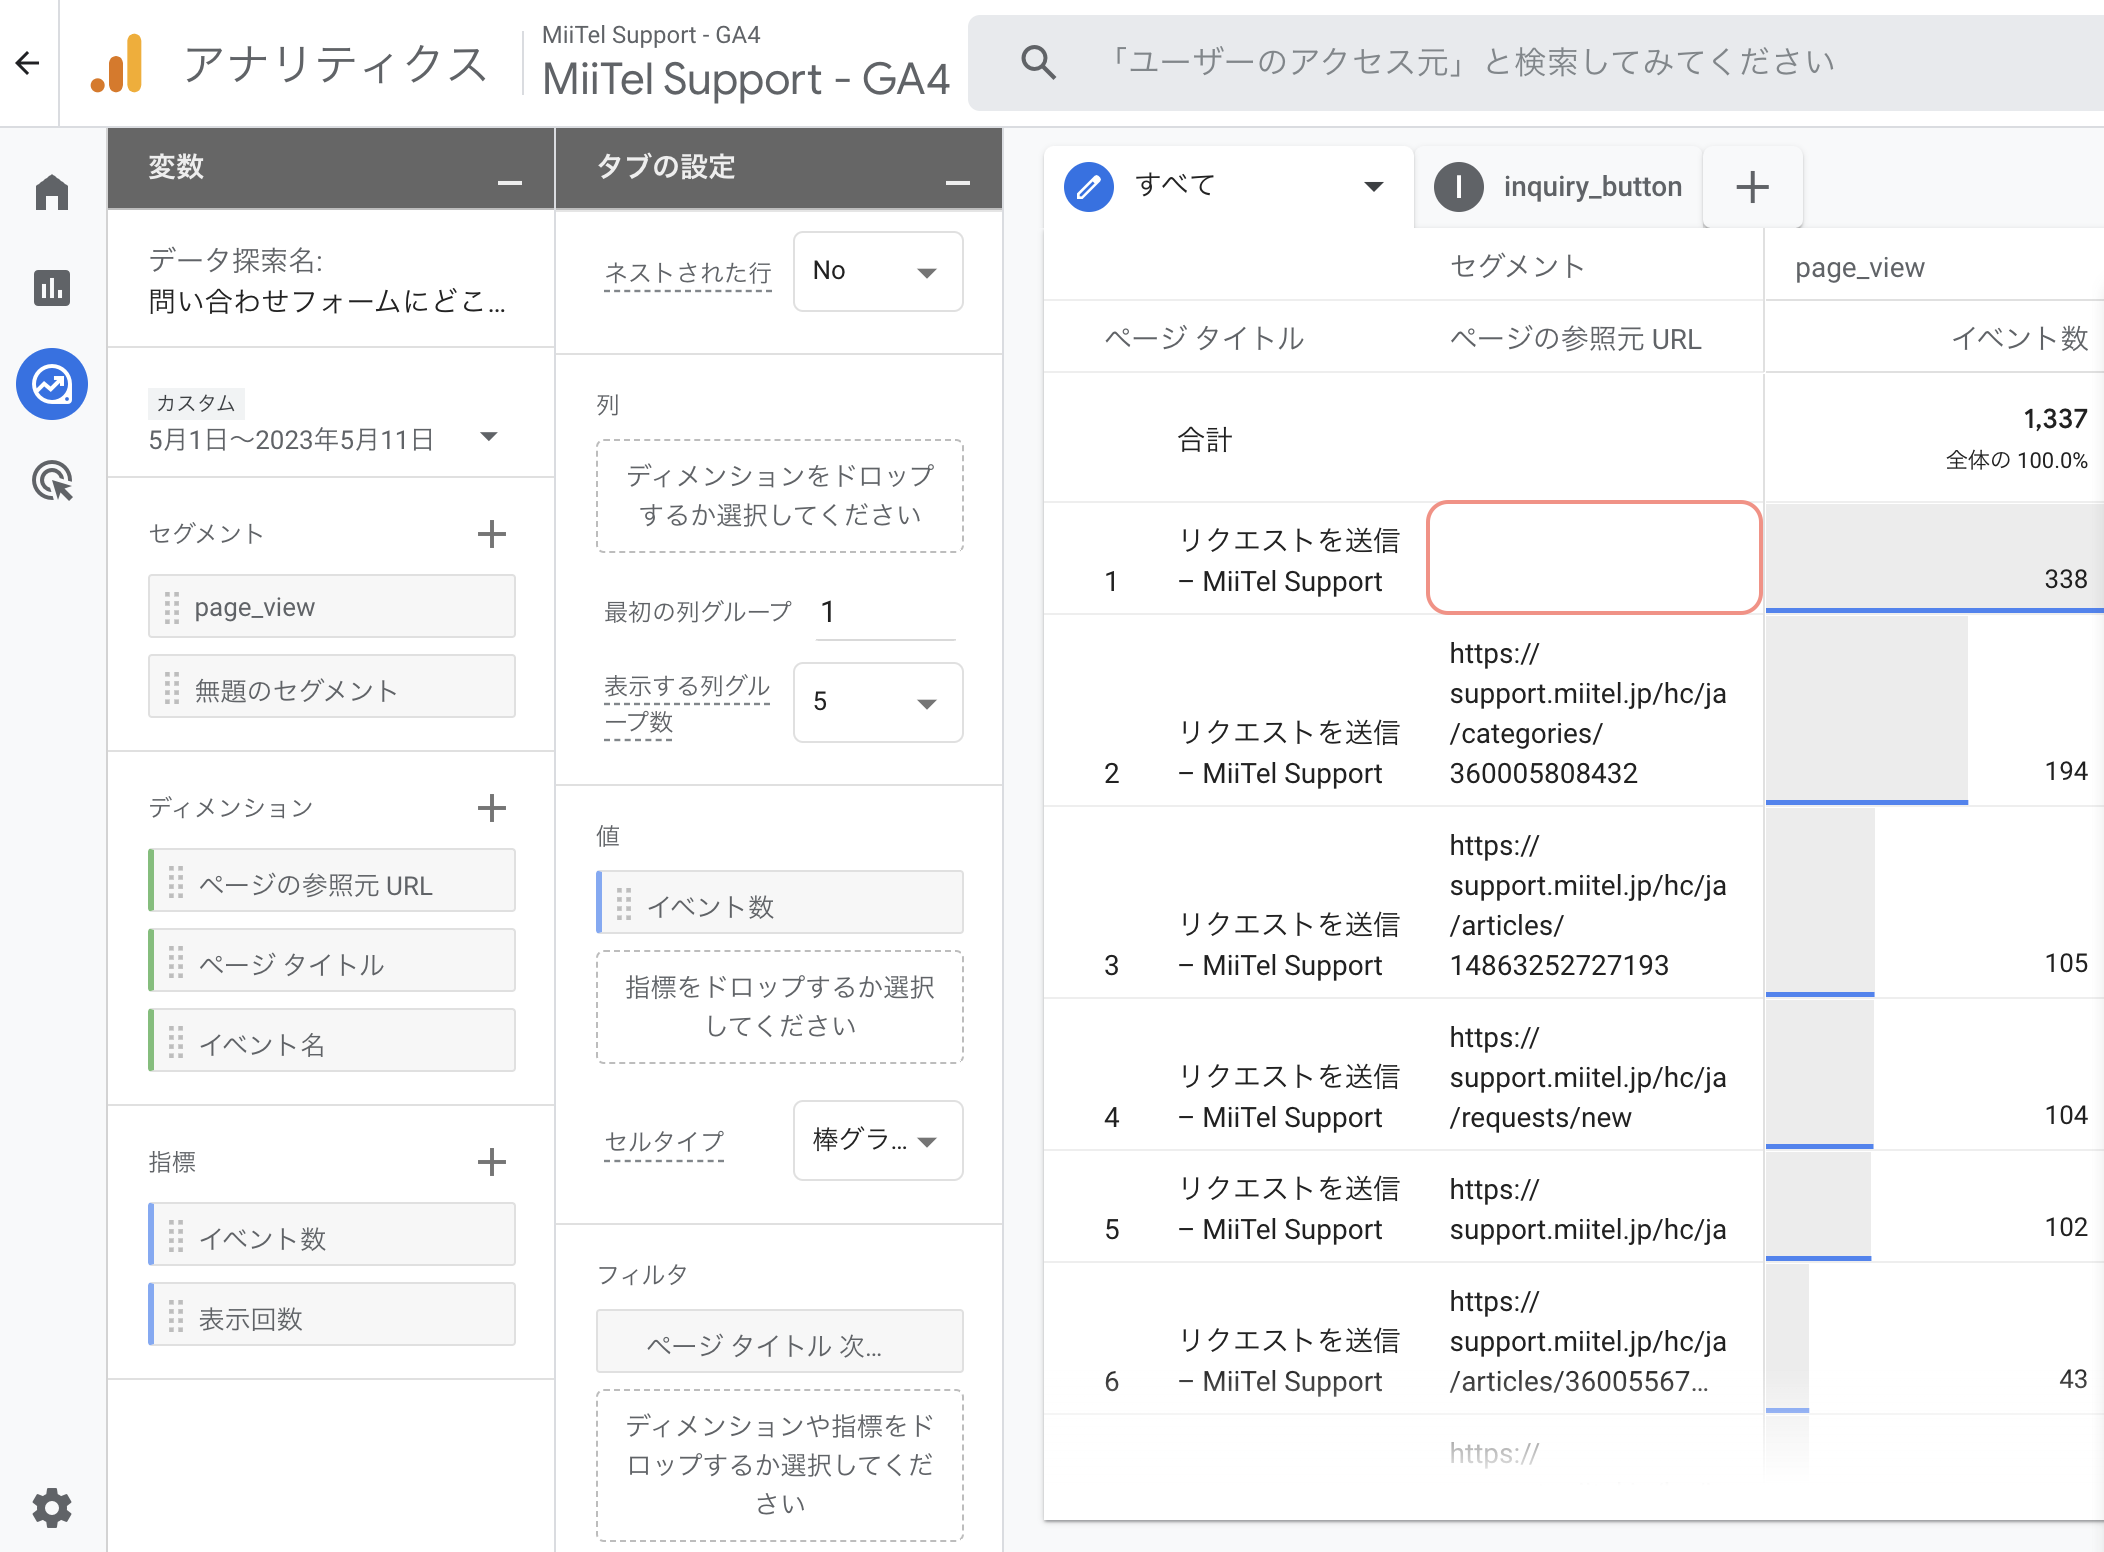Image resolution: width=2104 pixels, height=1552 pixels.
Task: Select the ページ タイトル dimension chip
Action: [x=332, y=961]
